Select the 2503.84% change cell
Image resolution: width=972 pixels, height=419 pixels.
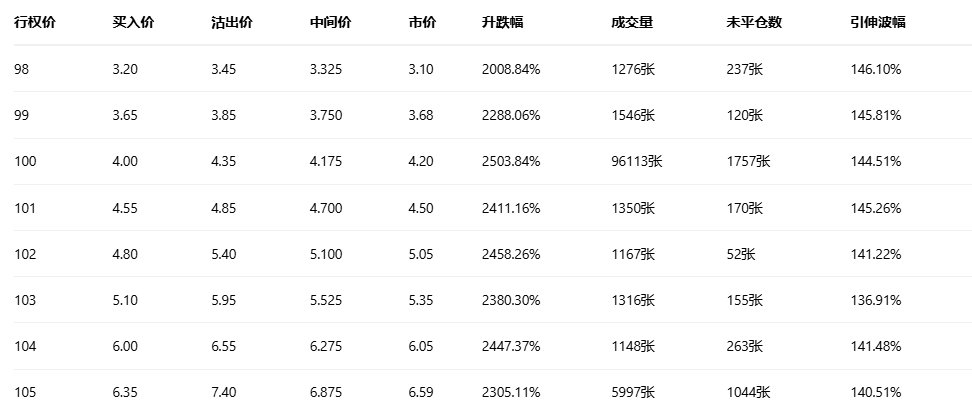click(x=510, y=161)
